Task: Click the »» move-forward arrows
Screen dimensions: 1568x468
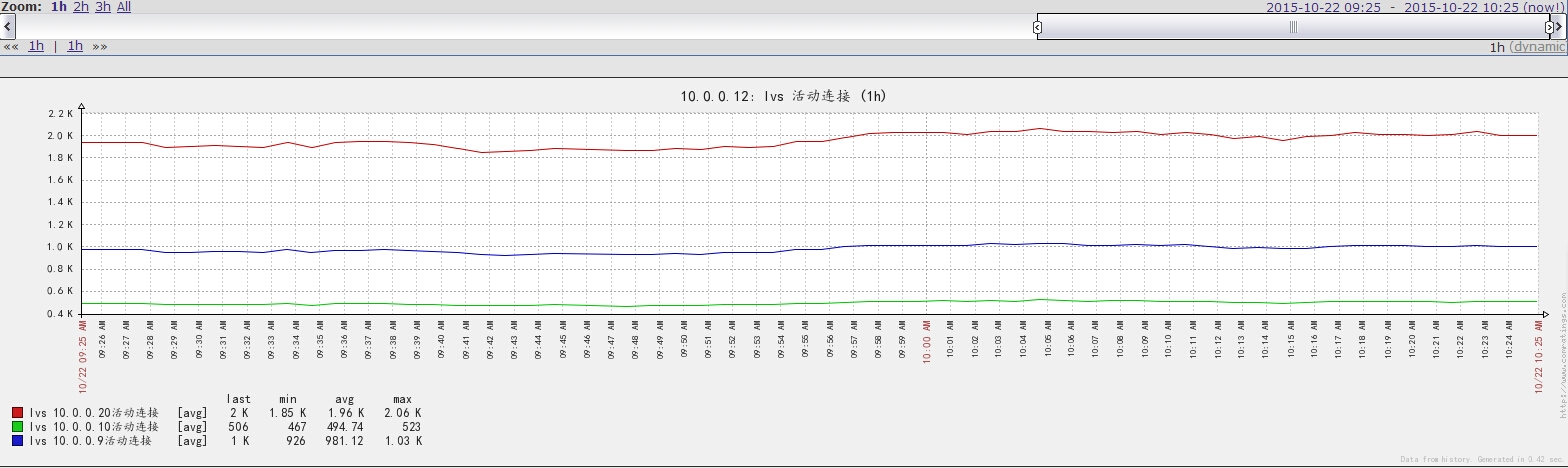Action: pos(100,46)
